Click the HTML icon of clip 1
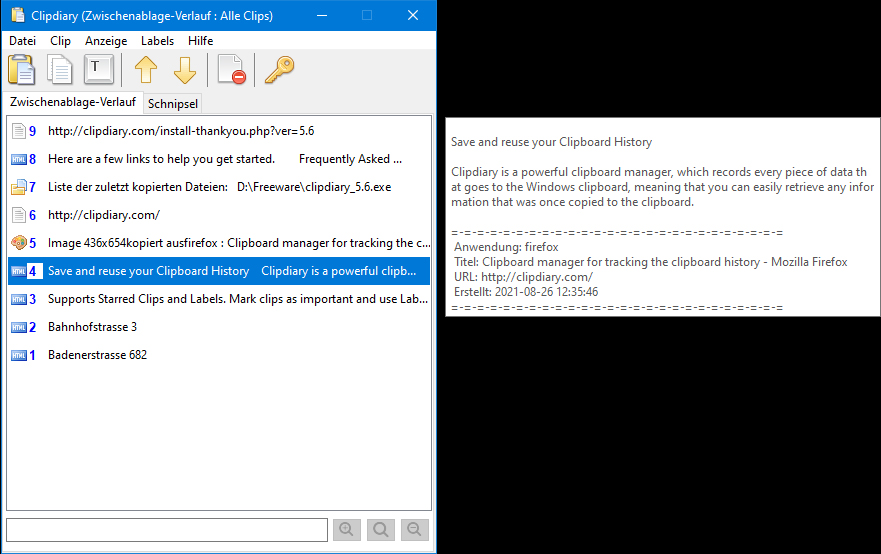The height and width of the screenshot is (554, 881). (x=19, y=355)
